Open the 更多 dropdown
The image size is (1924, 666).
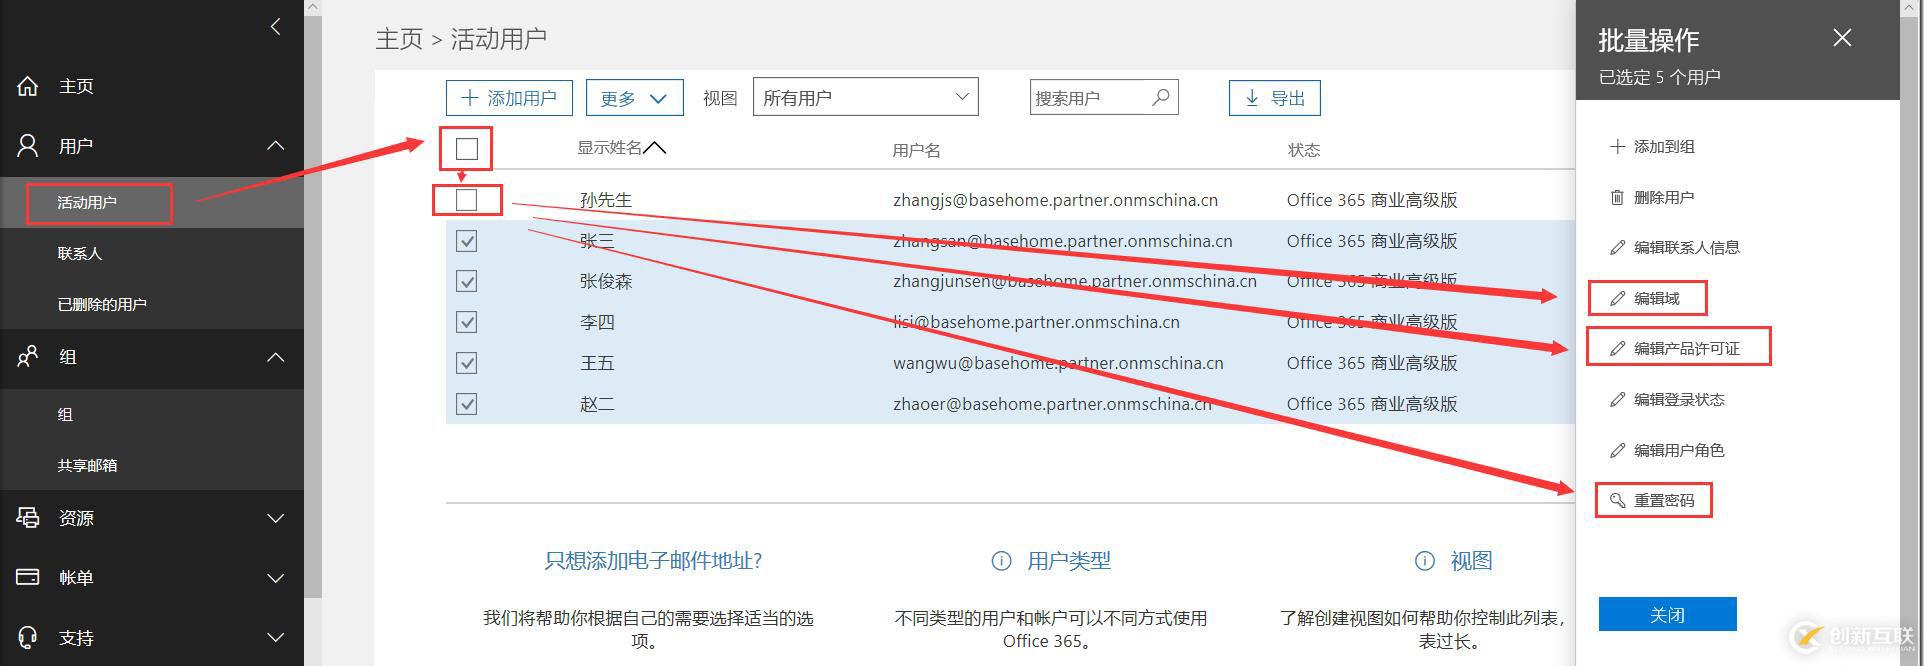coord(634,98)
